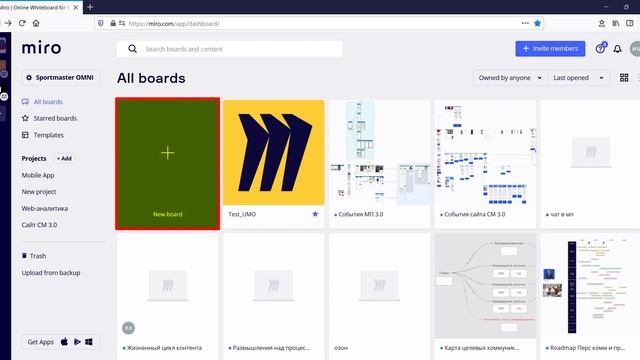Click Upload from backup
Screen dimensions: 640x360
click(x=51, y=273)
